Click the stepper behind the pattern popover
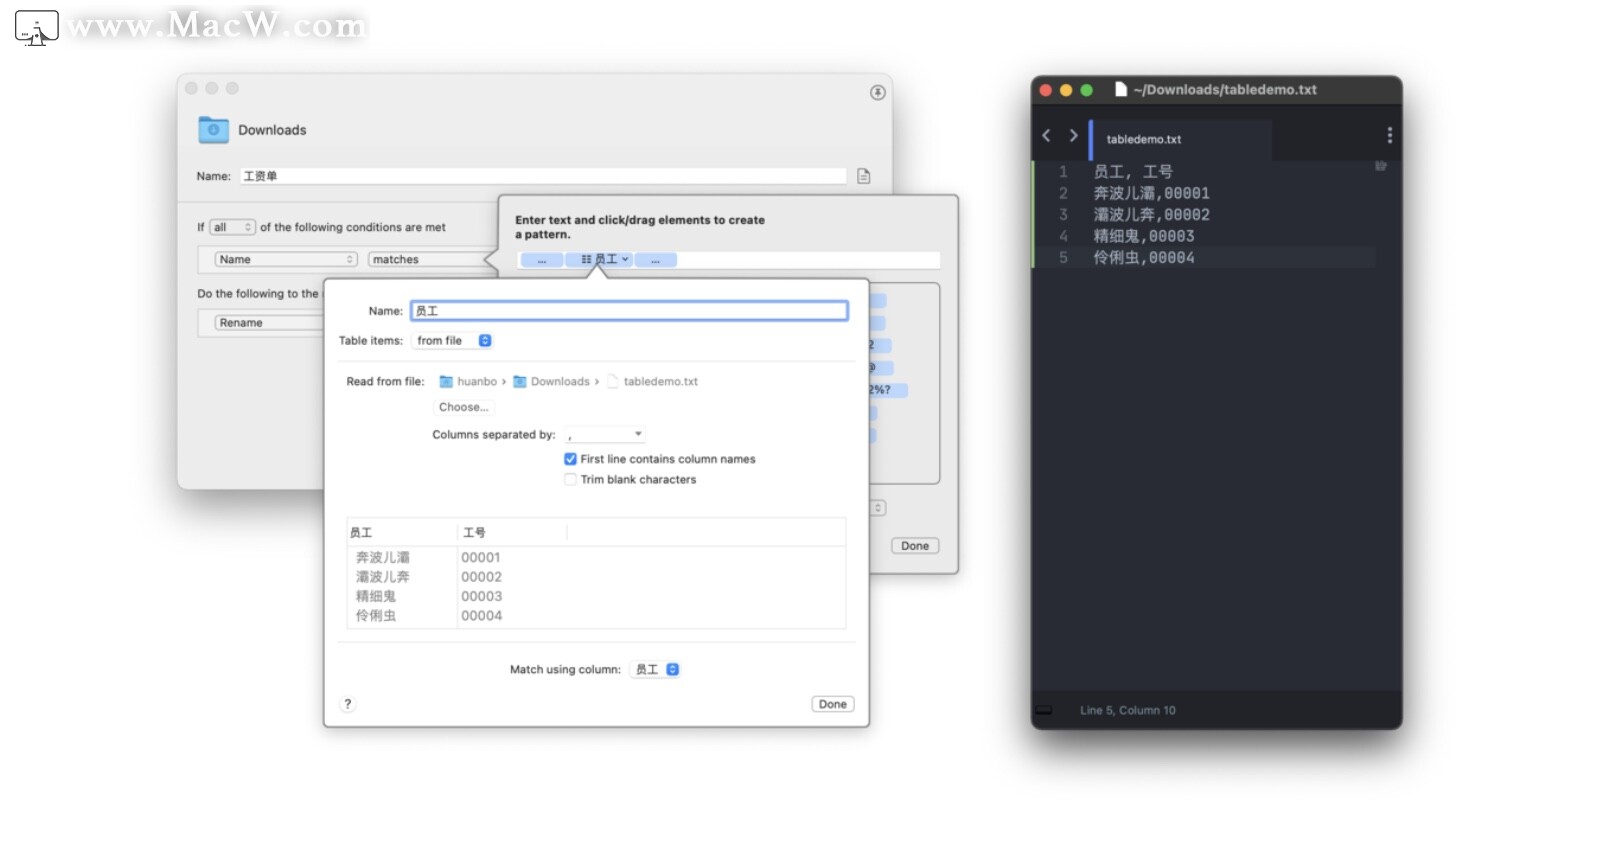 (878, 508)
